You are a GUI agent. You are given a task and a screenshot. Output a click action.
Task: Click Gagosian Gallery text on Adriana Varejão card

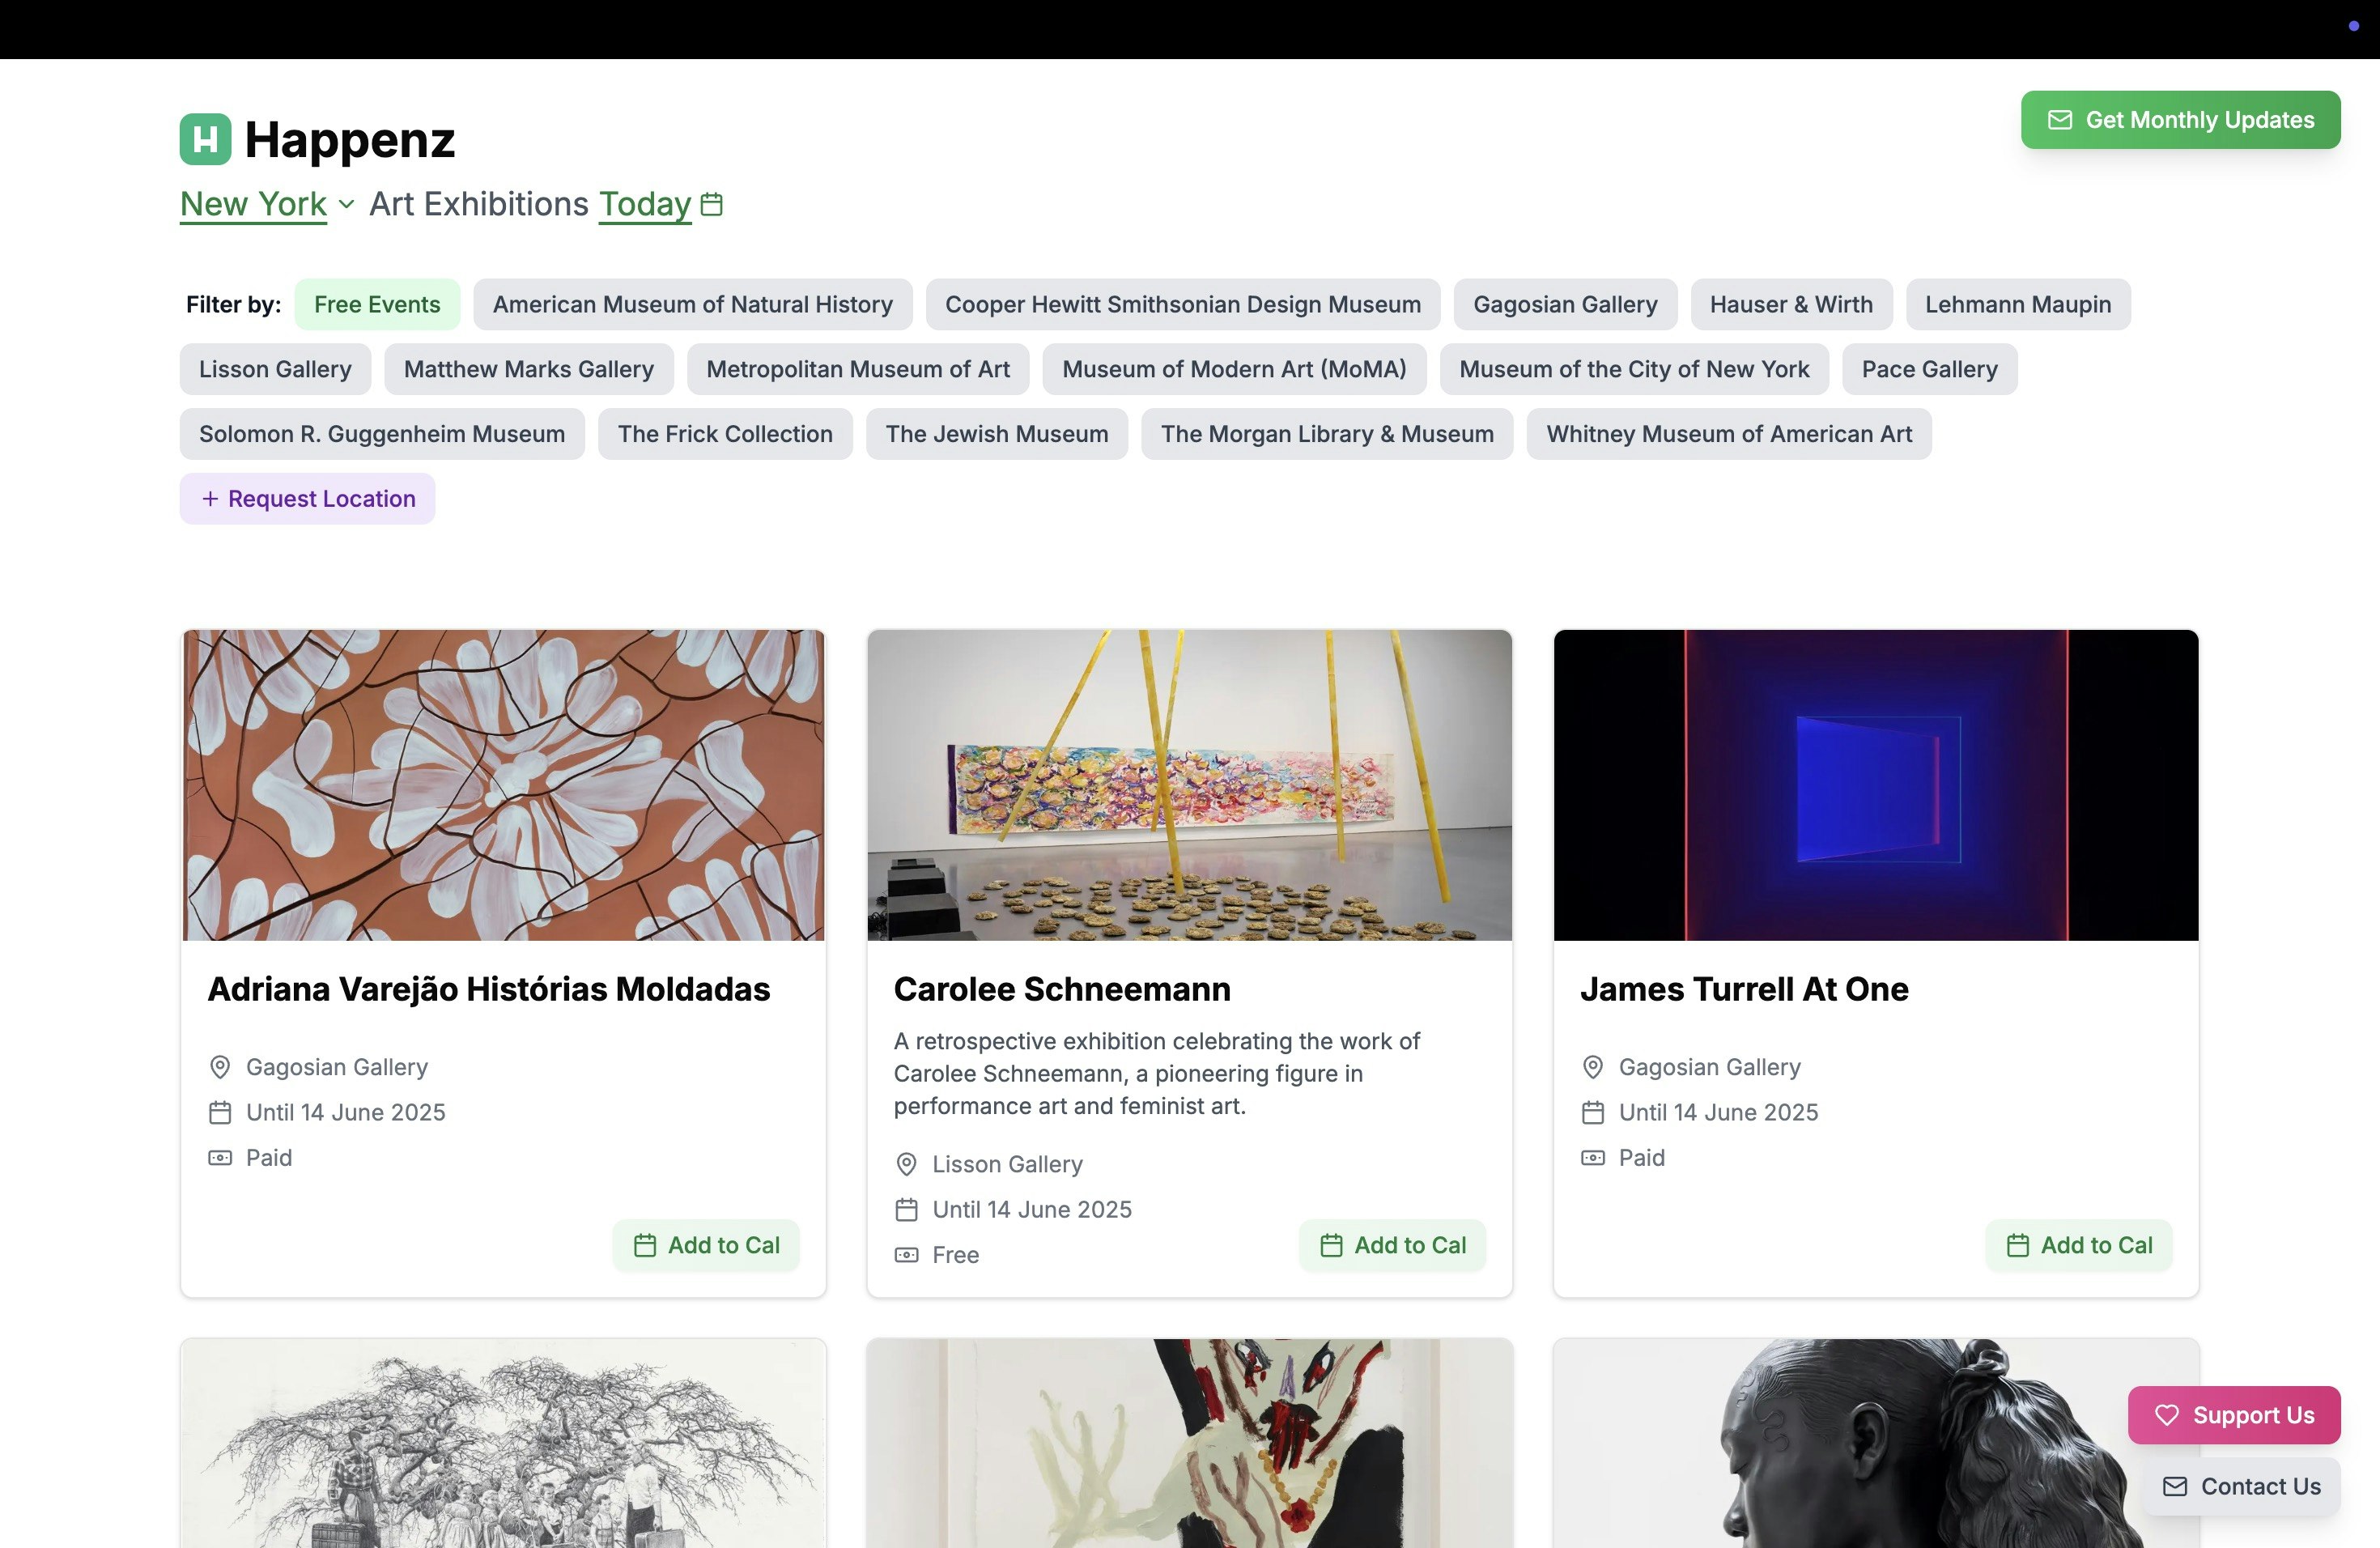336,1067
